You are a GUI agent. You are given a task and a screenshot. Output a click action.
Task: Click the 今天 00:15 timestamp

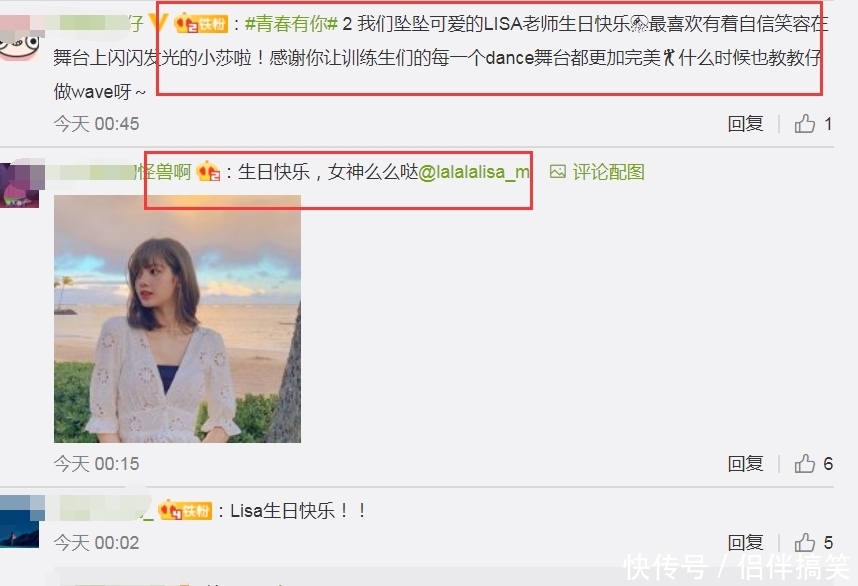(96, 463)
